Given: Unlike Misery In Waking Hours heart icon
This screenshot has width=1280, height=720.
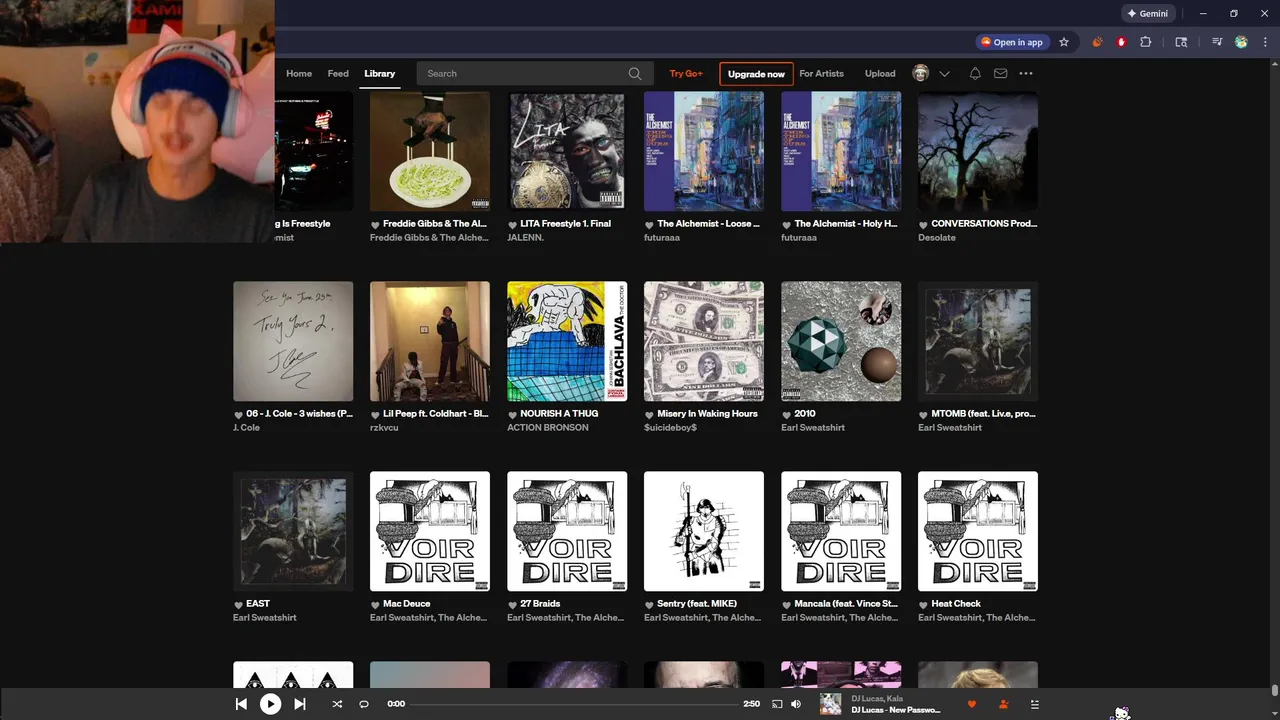Looking at the screenshot, I should 649,415.
